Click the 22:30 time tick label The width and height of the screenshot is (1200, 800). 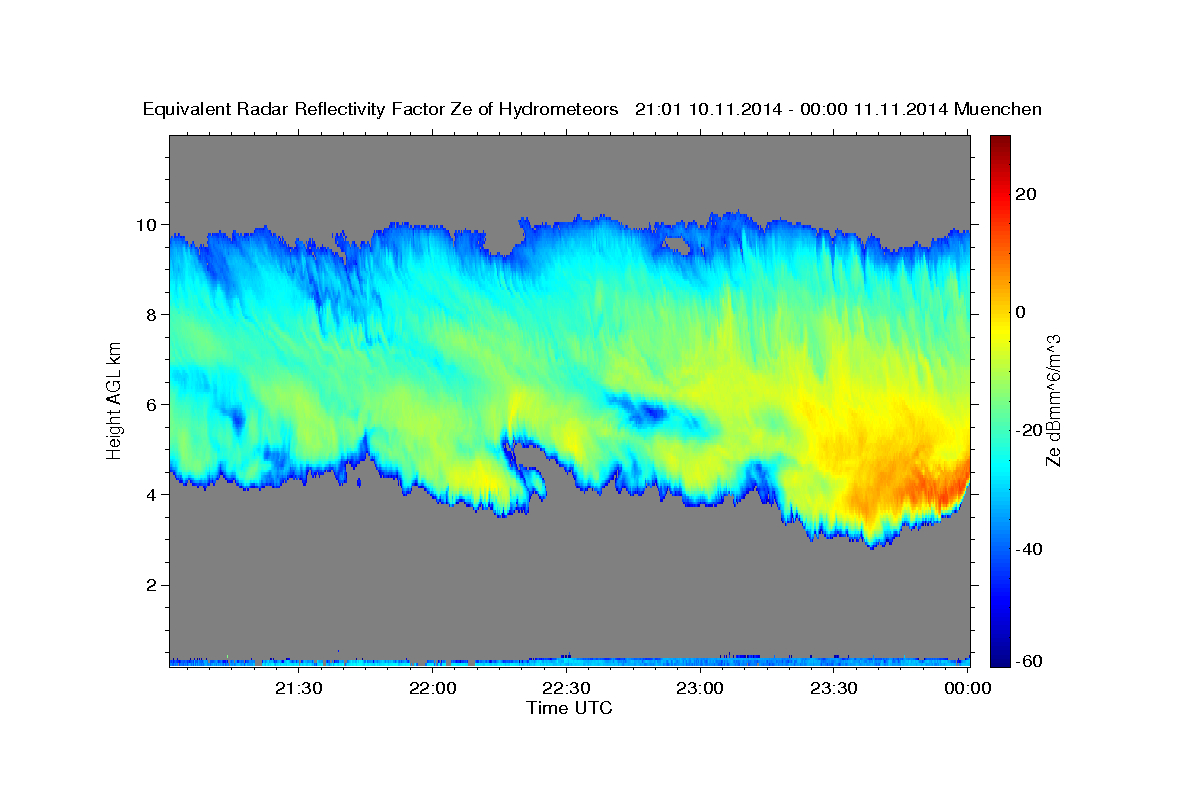pos(567,688)
